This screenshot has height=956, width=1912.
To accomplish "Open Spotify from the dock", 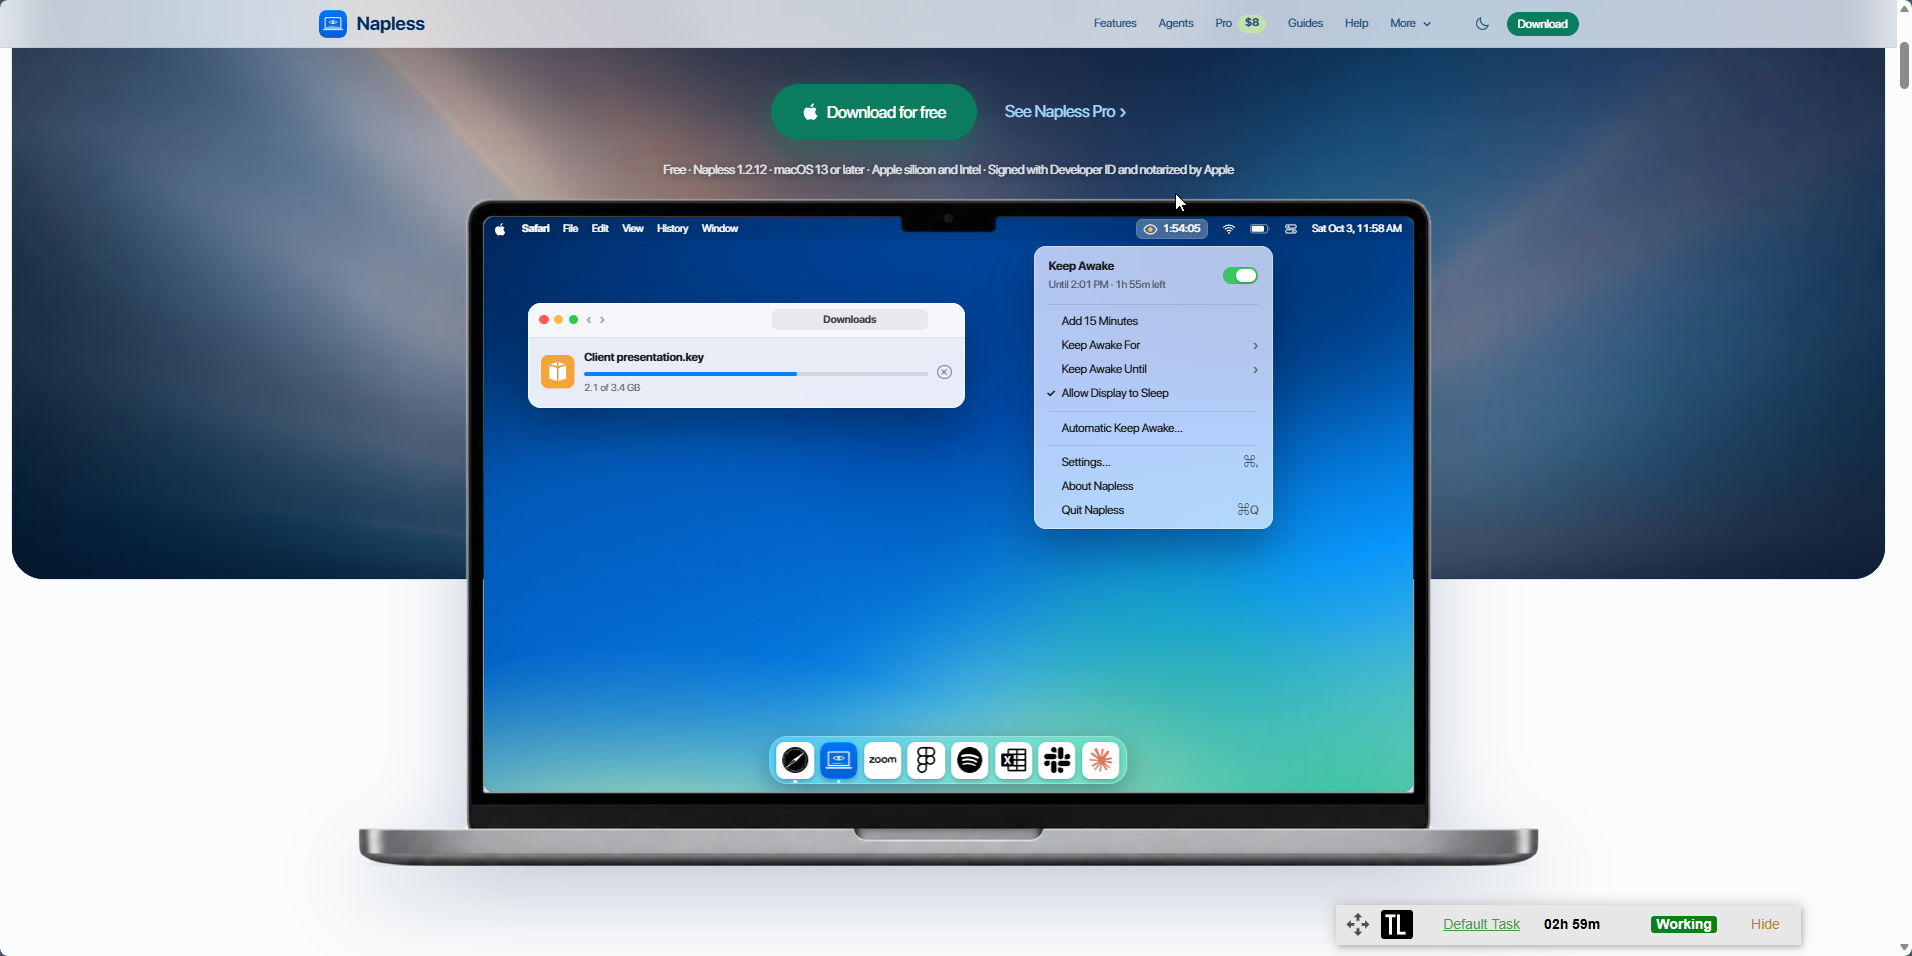I will tap(970, 761).
